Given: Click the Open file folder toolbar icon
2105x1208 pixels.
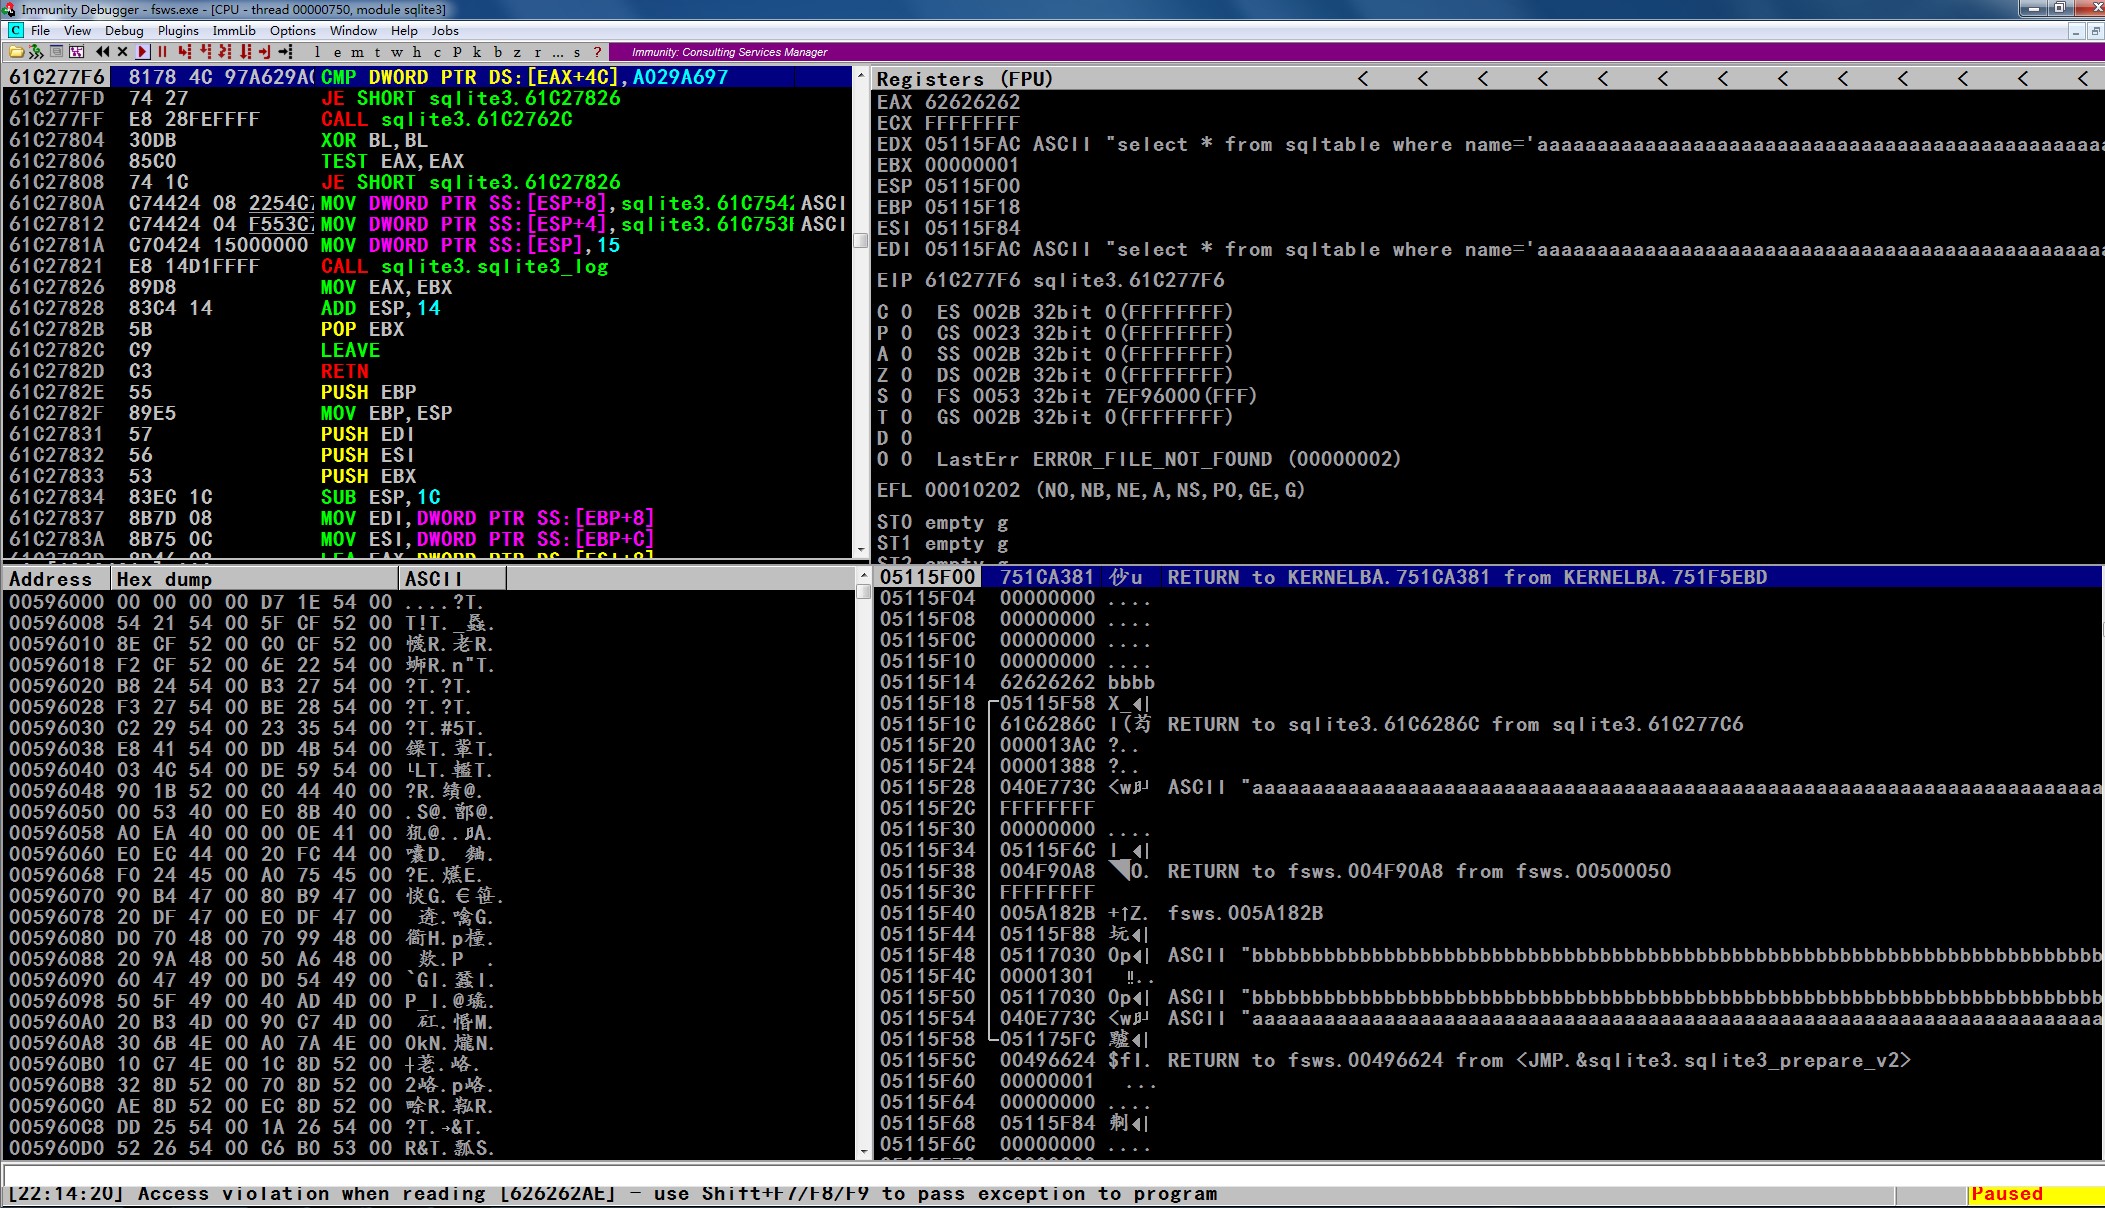Looking at the screenshot, I should [16, 52].
